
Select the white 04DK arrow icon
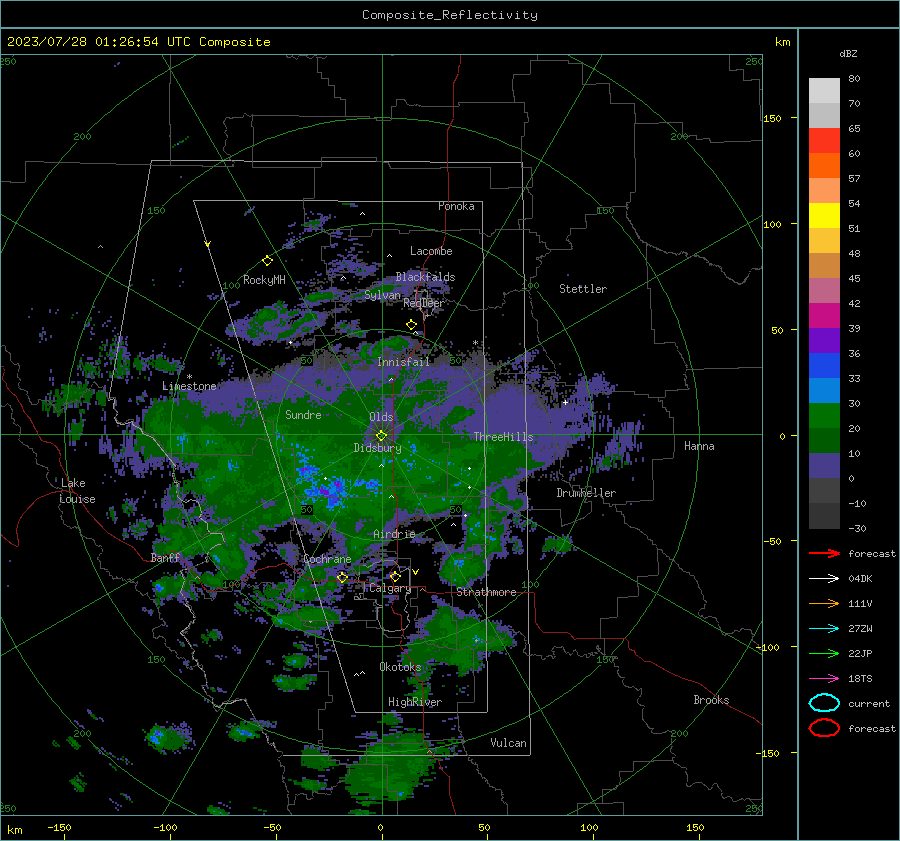(824, 579)
